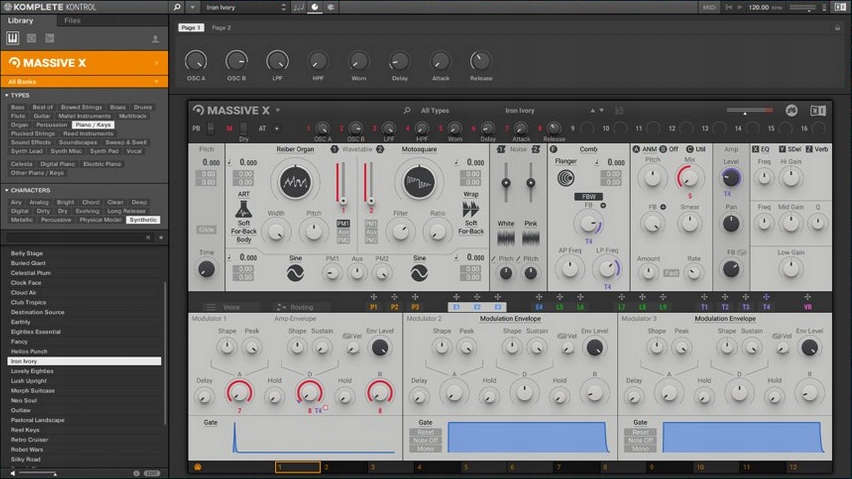Click the instruments piano icon in Library
Viewport: 852px width, 479px height.
14,38
